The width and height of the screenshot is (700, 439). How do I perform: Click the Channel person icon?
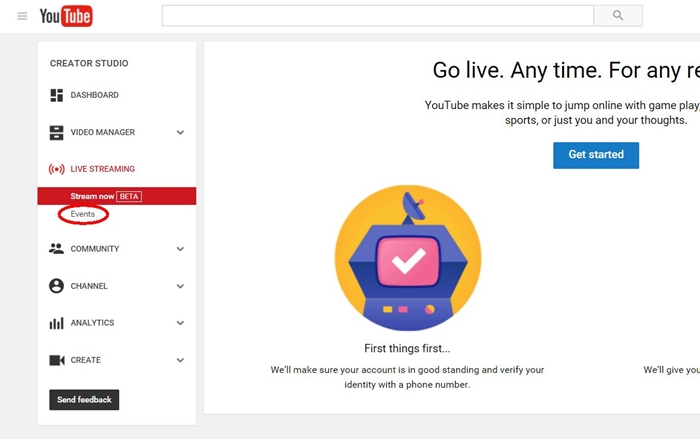[x=57, y=286]
